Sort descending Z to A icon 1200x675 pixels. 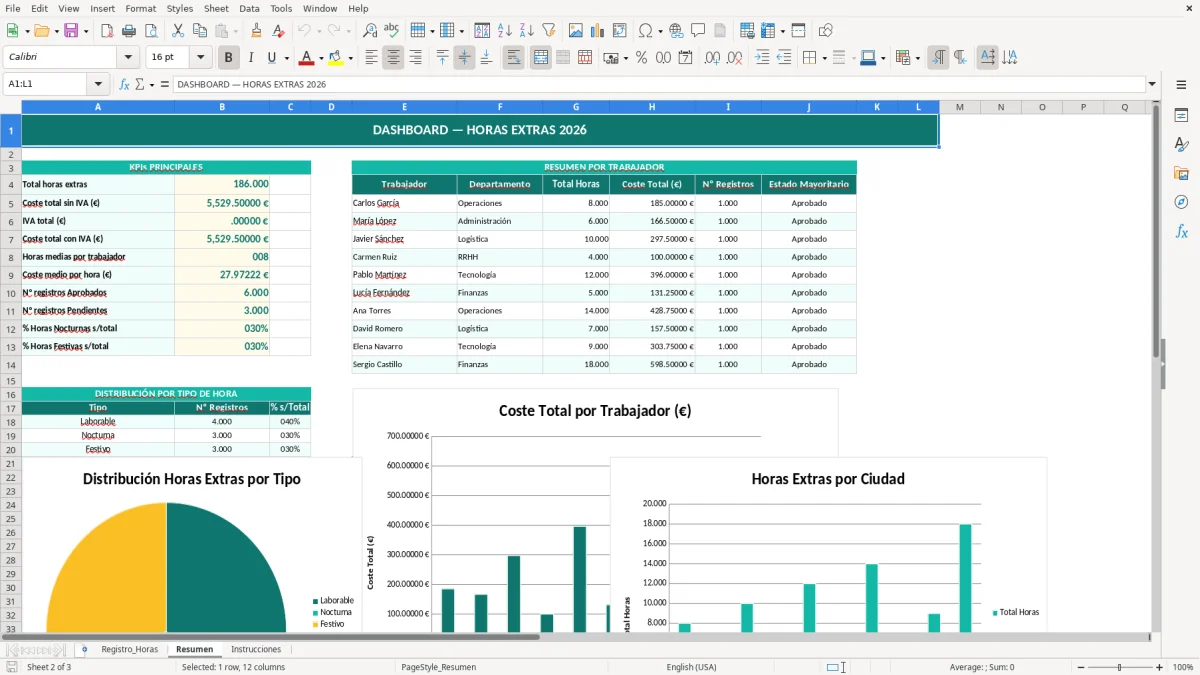526,31
